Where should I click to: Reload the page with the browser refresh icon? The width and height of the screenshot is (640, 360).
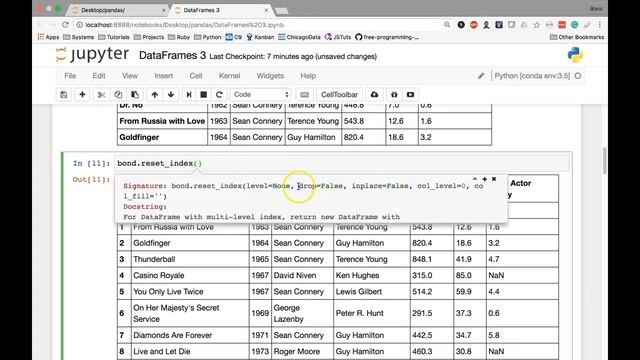pos(65,25)
